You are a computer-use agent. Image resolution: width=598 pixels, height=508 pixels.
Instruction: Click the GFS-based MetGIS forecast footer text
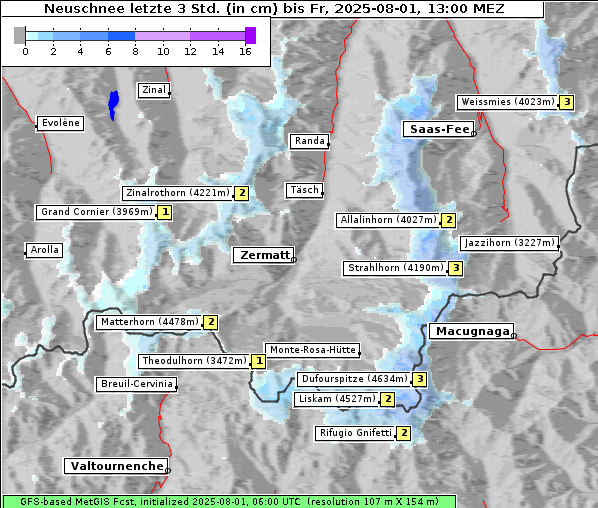pos(229,502)
